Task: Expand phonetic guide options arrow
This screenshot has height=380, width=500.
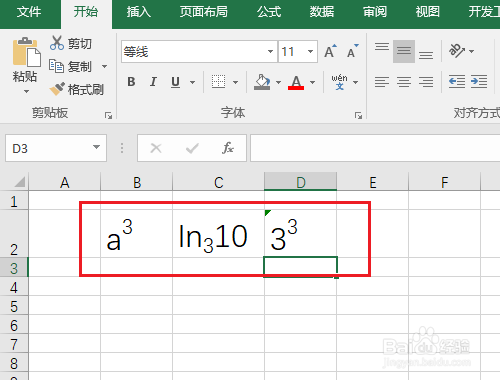Action: click(x=355, y=82)
